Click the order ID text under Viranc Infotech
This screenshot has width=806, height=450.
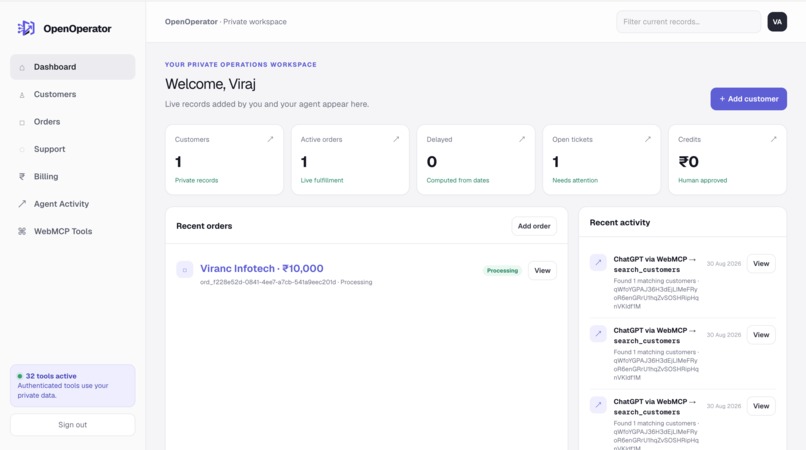click(267, 282)
